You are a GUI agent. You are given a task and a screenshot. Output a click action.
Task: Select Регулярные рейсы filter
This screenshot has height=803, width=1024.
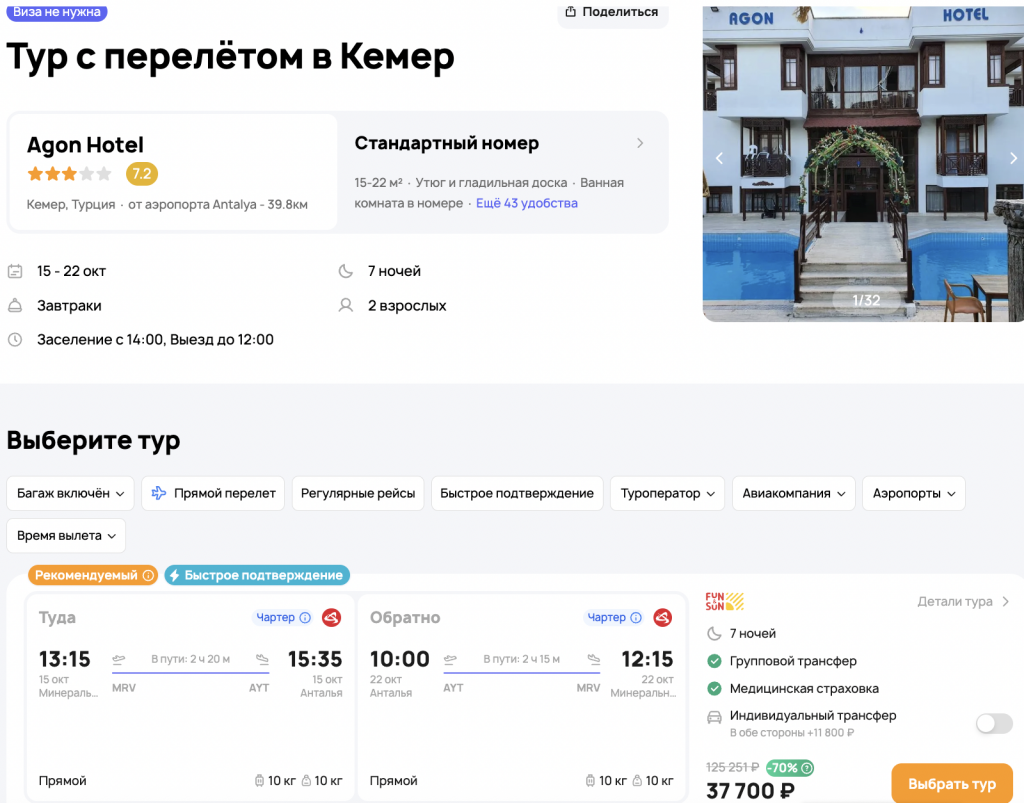coord(360,493)
